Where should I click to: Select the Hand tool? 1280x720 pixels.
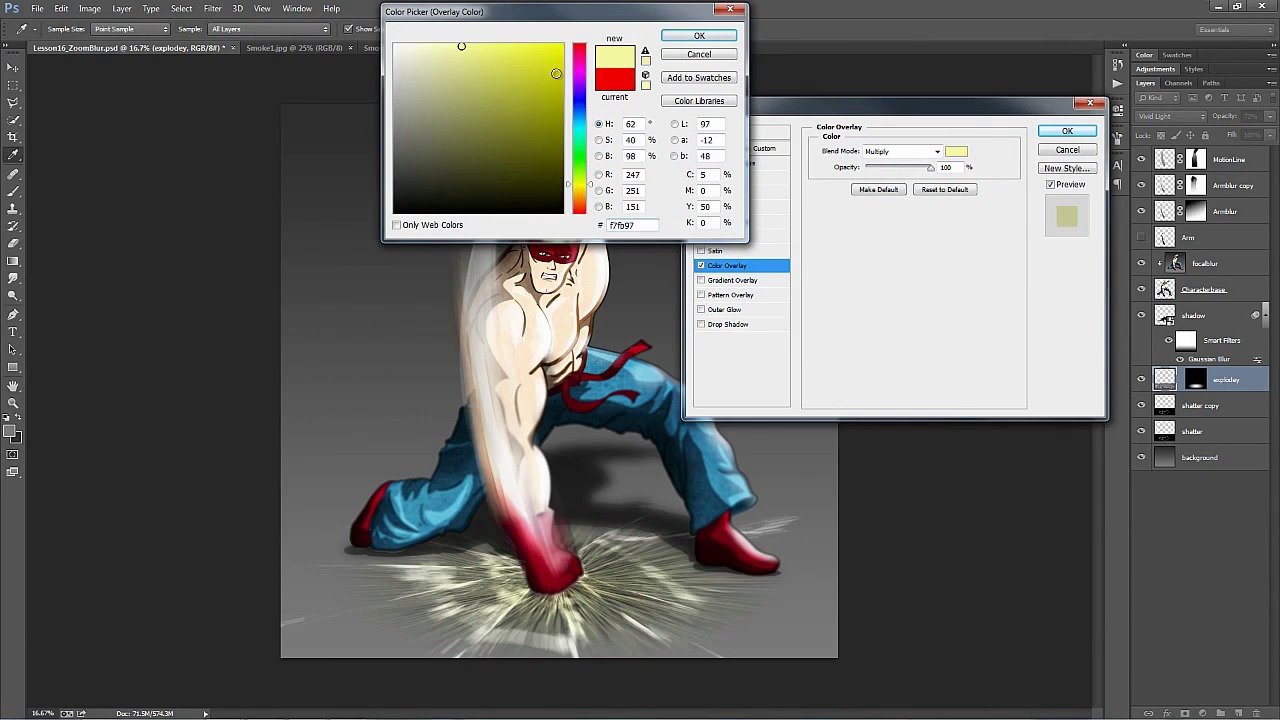tap(12, 385)
